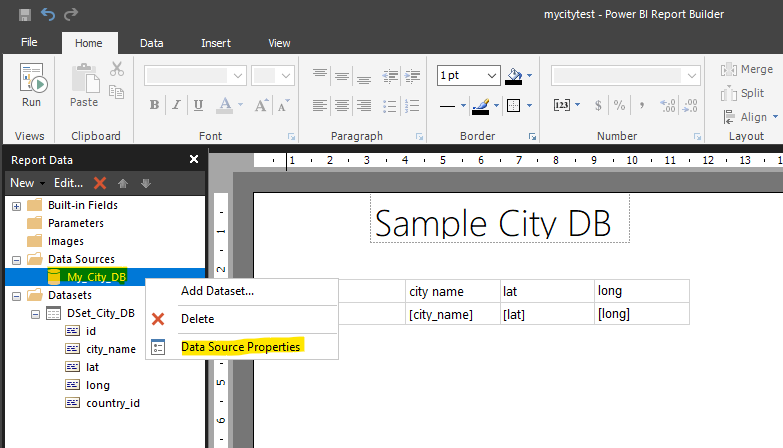Image resolution: width=783 pixels, height=448 pixels.
Task: Decrease paragraph indent
Action: coord(391,76)
